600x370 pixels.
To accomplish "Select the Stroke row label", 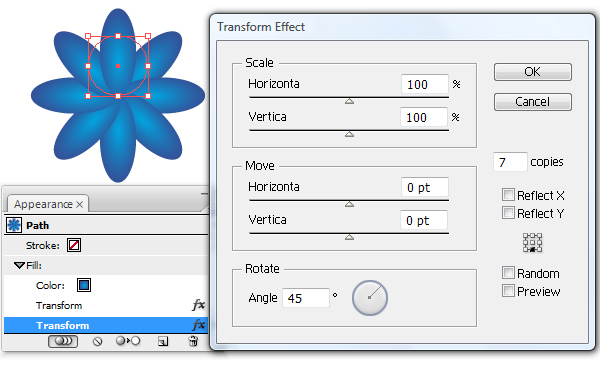I will (x=43, y=245).
